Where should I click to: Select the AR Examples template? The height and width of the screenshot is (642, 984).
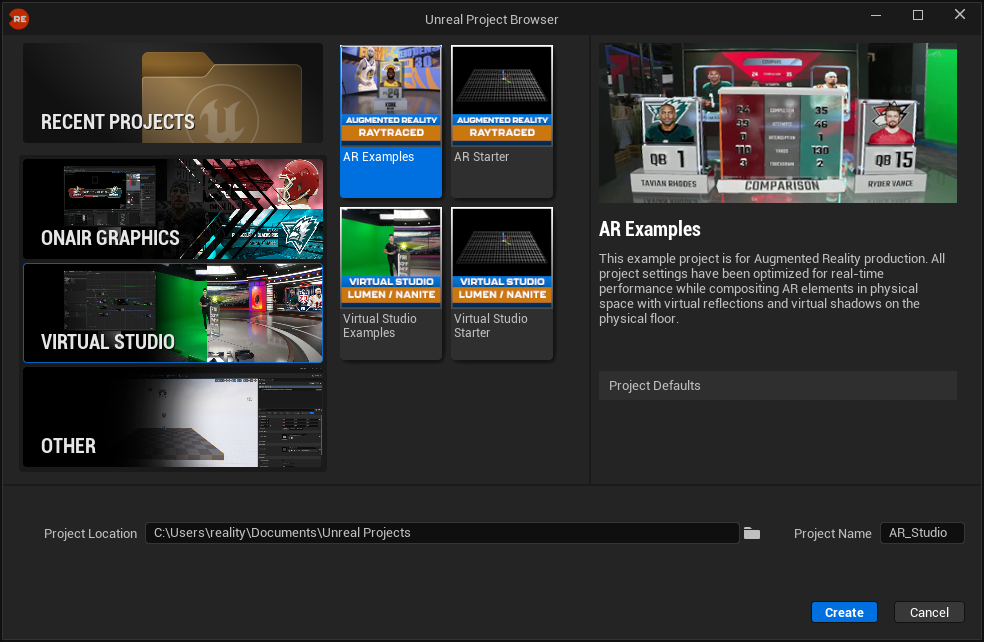click(x=391, y=121)
